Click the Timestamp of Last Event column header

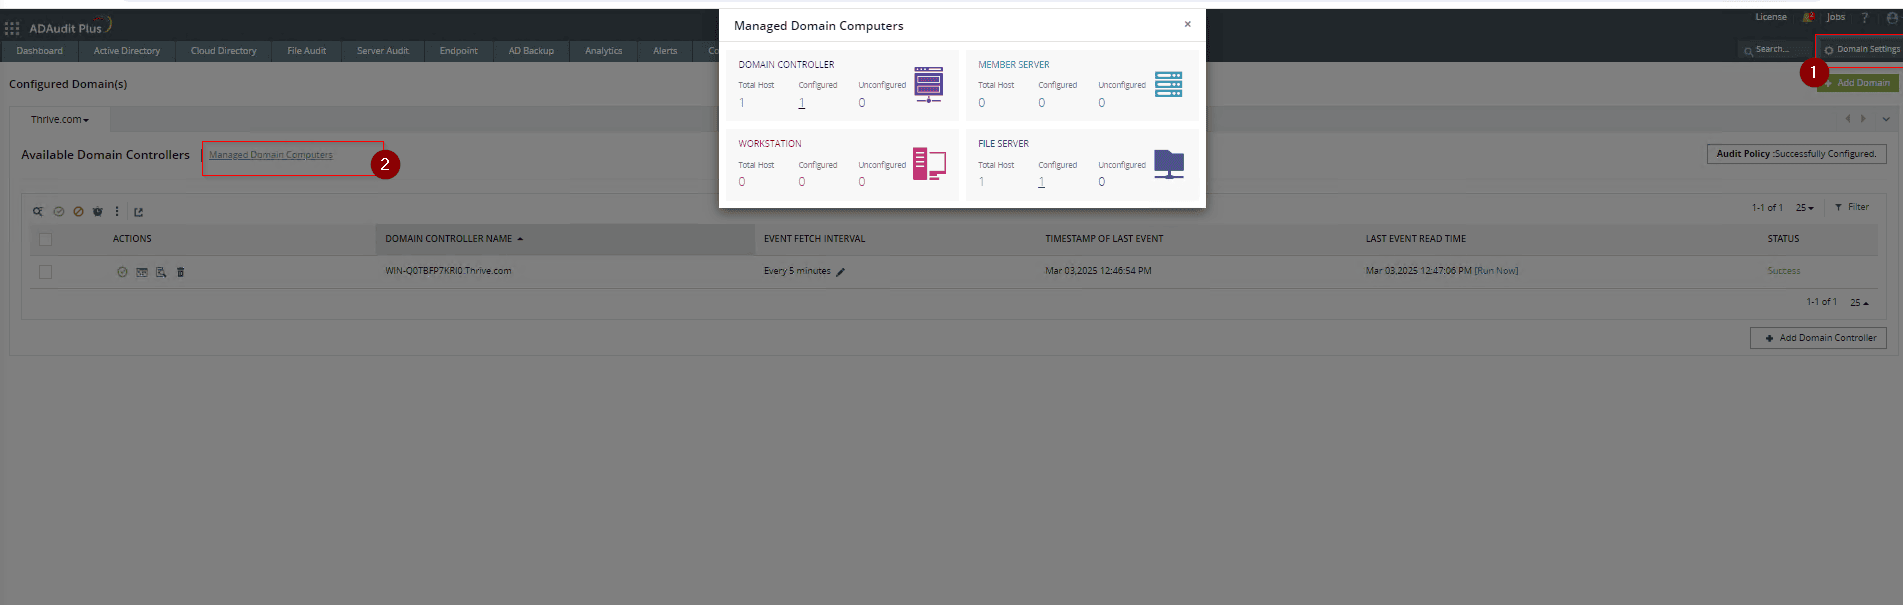click(1104, 239)
